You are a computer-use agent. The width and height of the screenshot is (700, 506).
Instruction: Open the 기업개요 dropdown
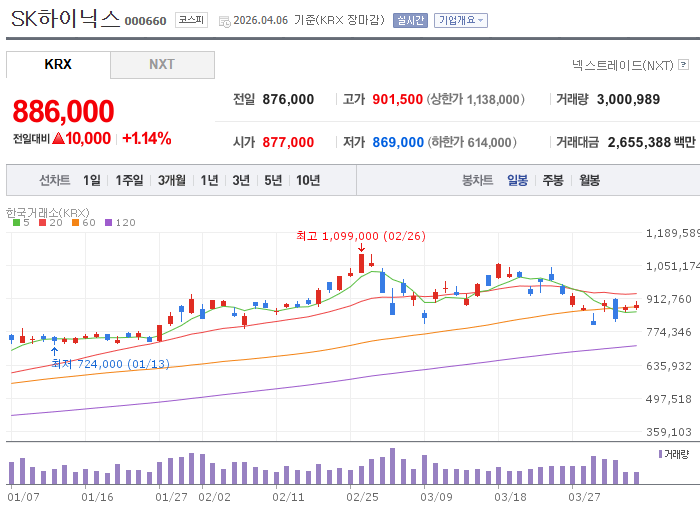point(461,20)
